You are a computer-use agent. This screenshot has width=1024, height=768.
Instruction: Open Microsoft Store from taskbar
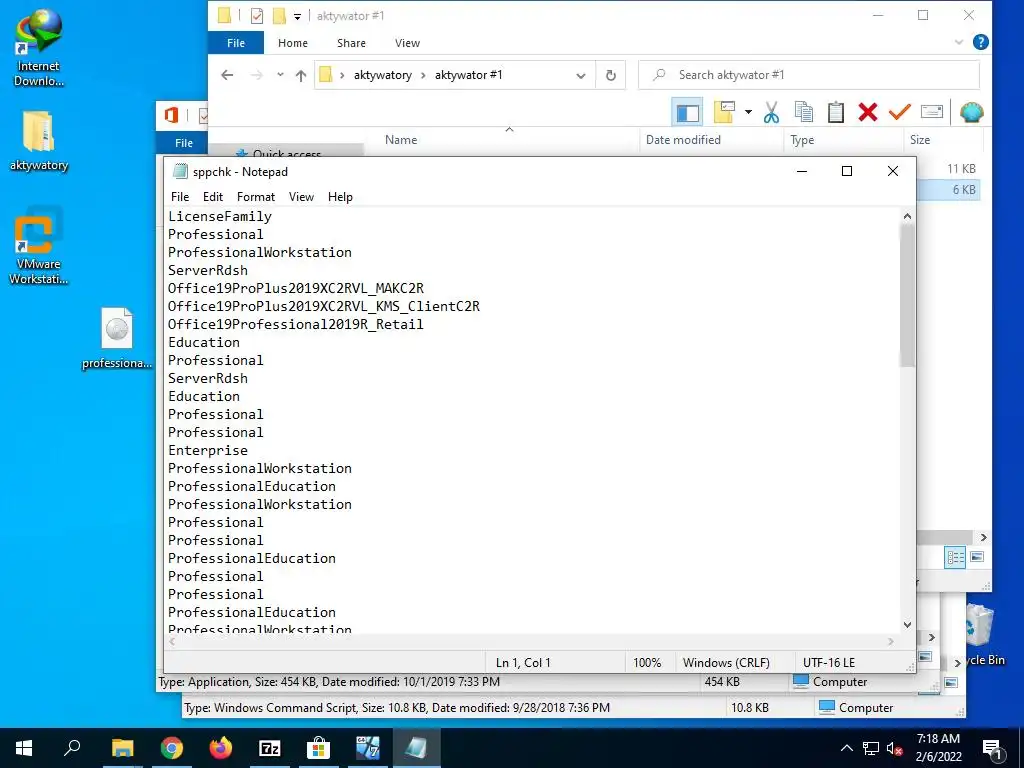click(318, 748)
